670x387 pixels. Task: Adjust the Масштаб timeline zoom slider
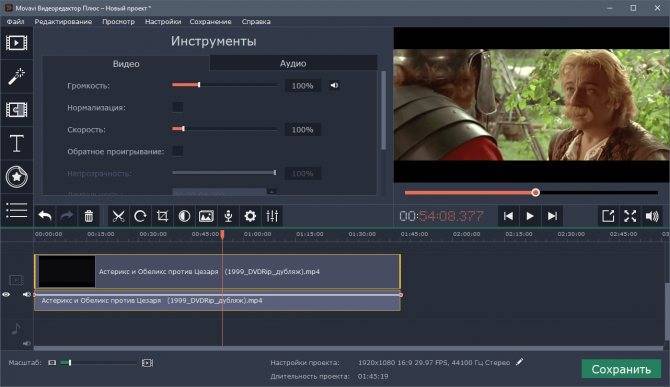tap(99, 363)
